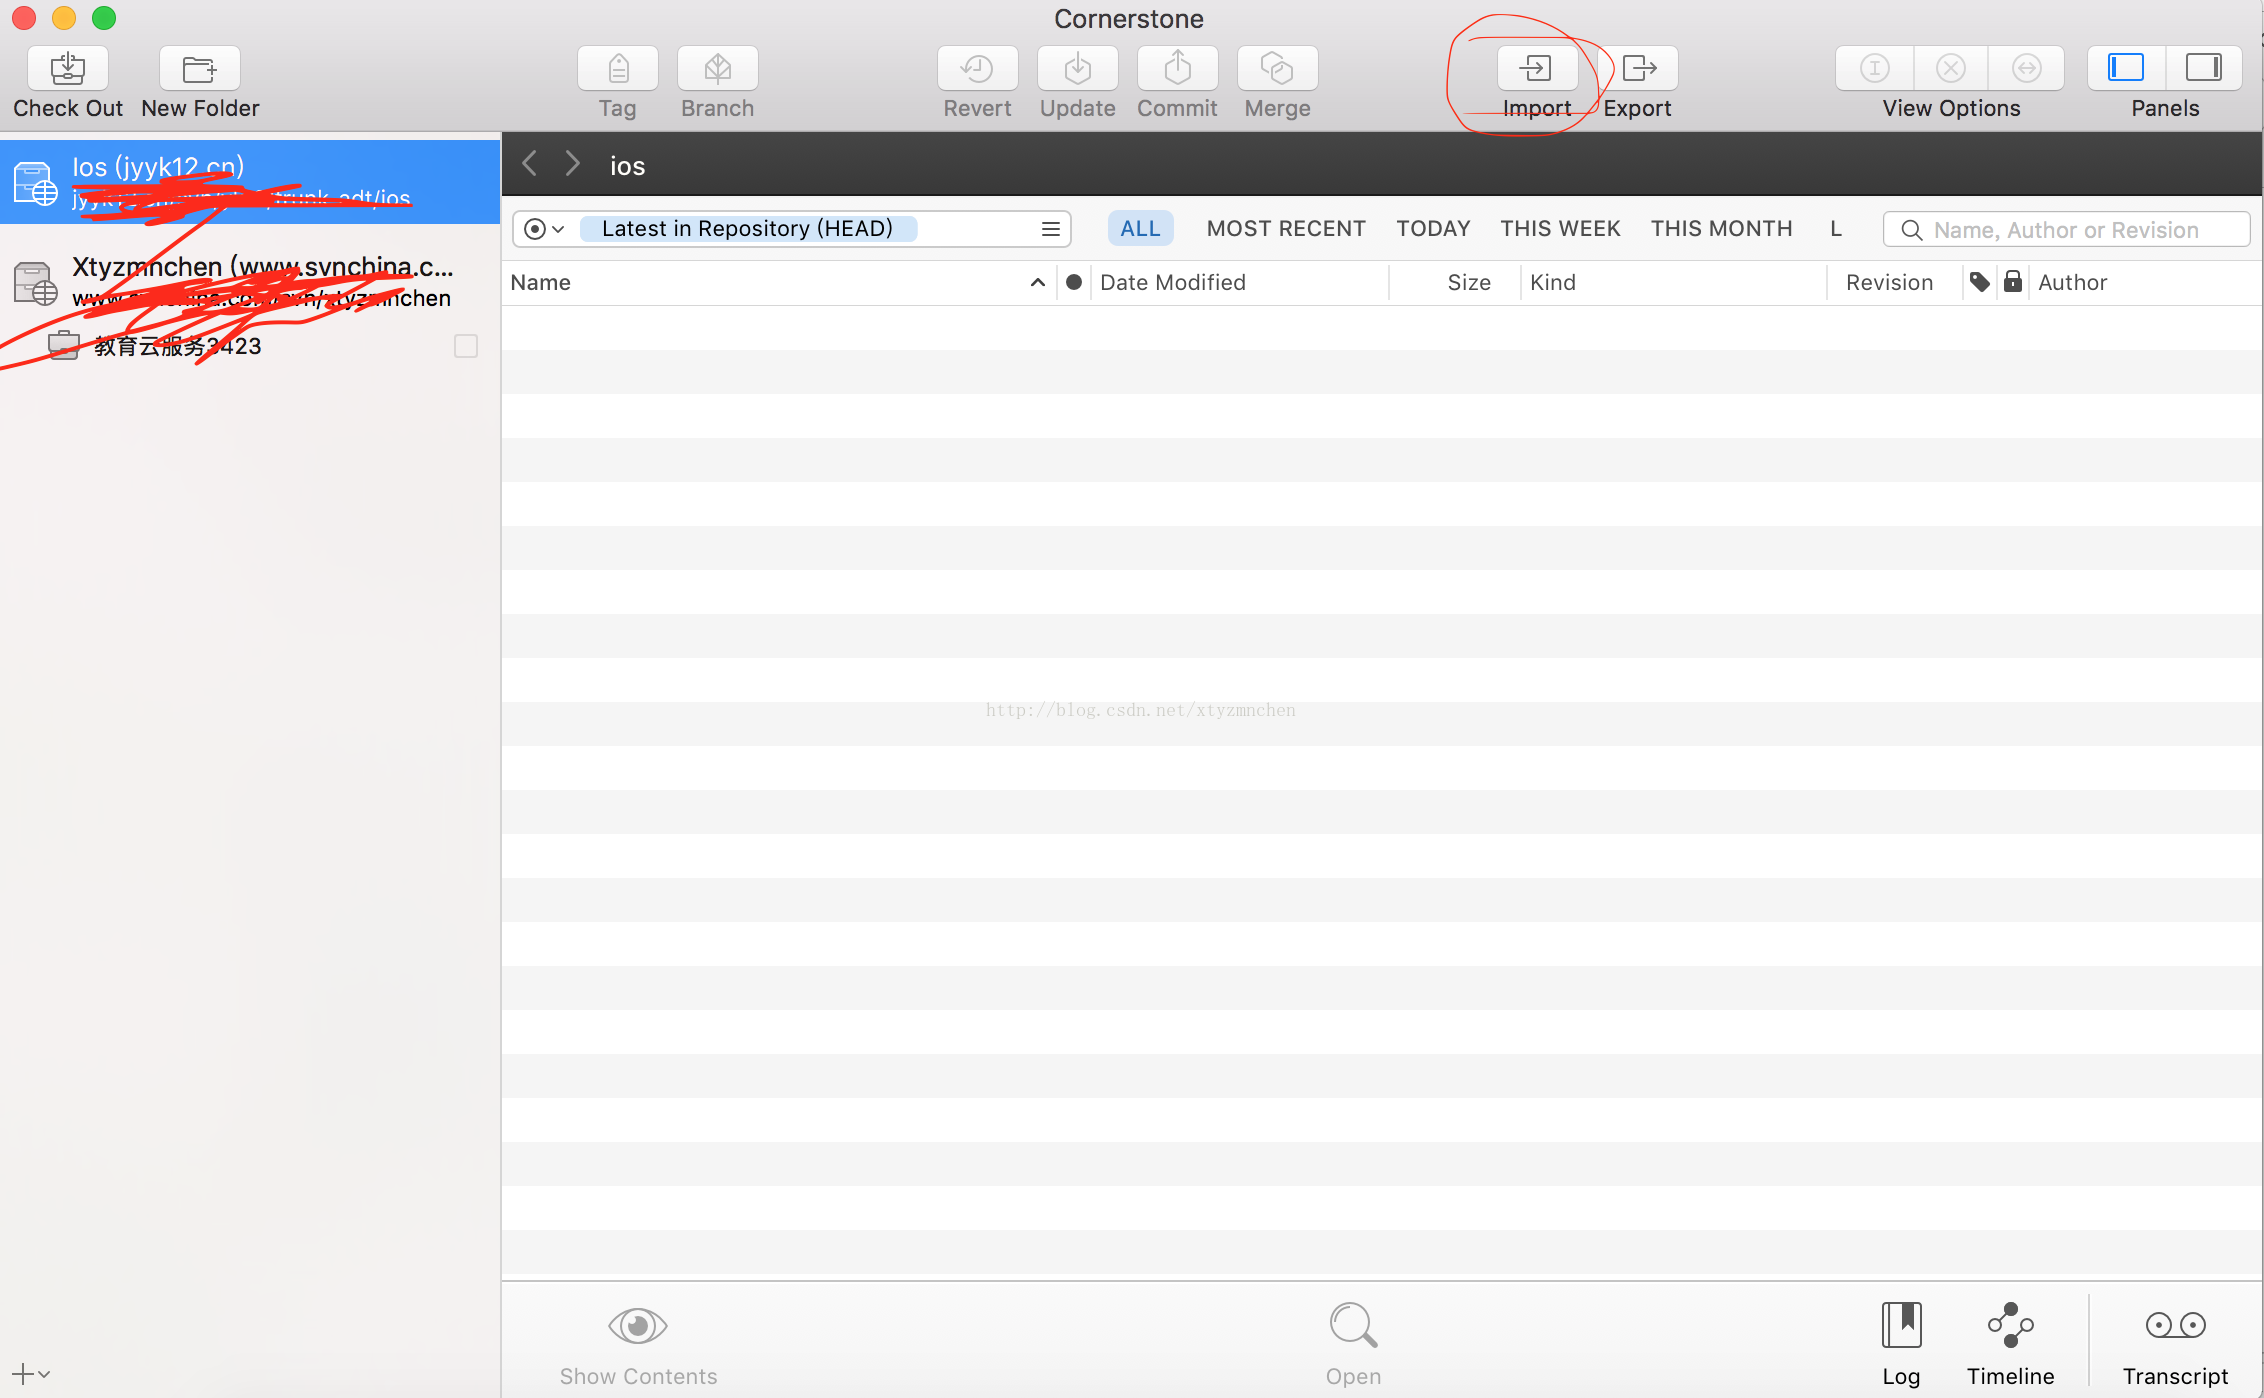Click the ios path label in the navigation bar
The image size is (2264, 1398).
pos(628,166)
